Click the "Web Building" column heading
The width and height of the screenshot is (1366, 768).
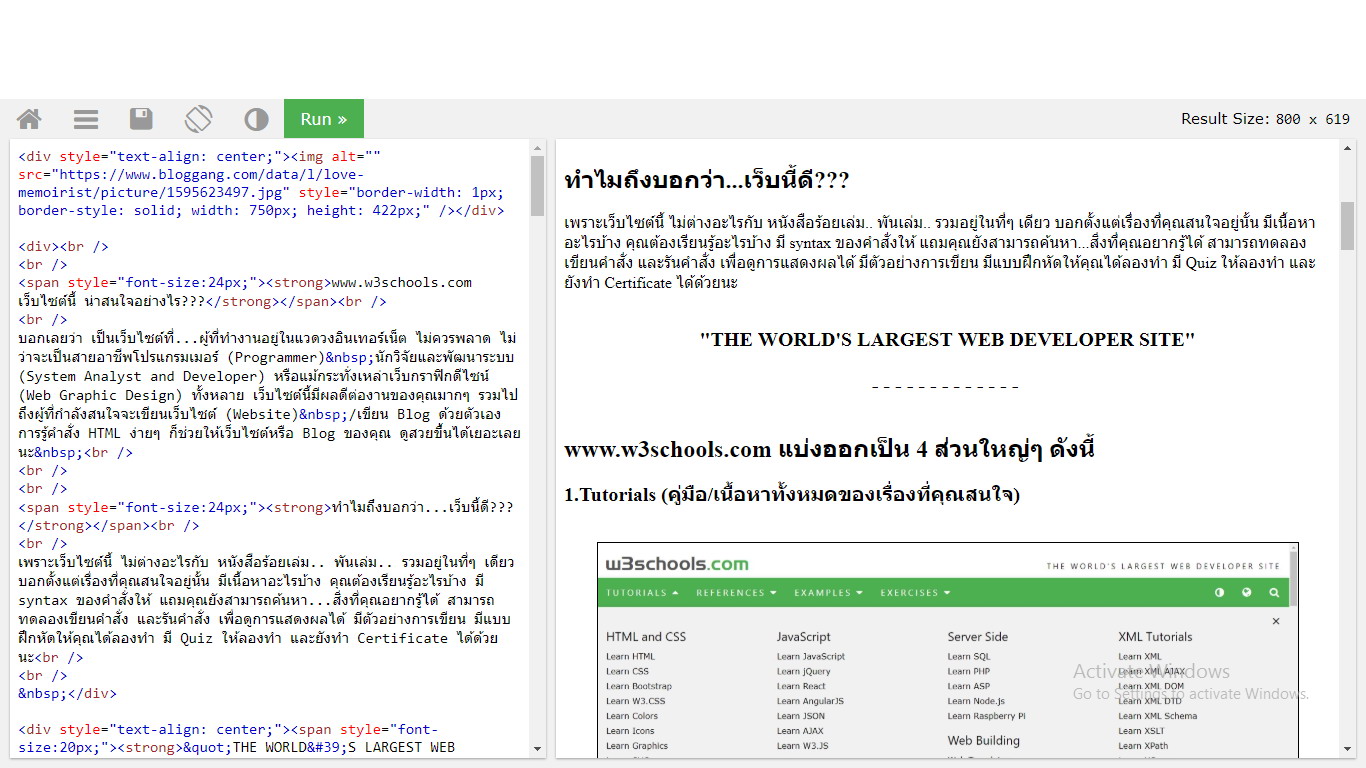pos(984,741)
